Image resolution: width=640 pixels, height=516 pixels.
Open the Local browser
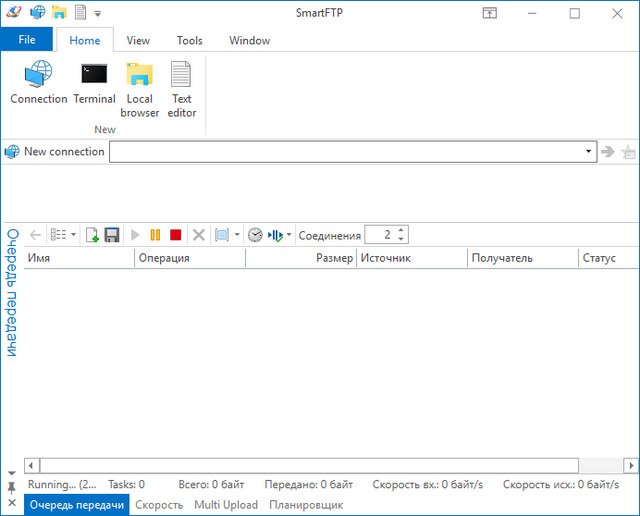pos(139,89)
